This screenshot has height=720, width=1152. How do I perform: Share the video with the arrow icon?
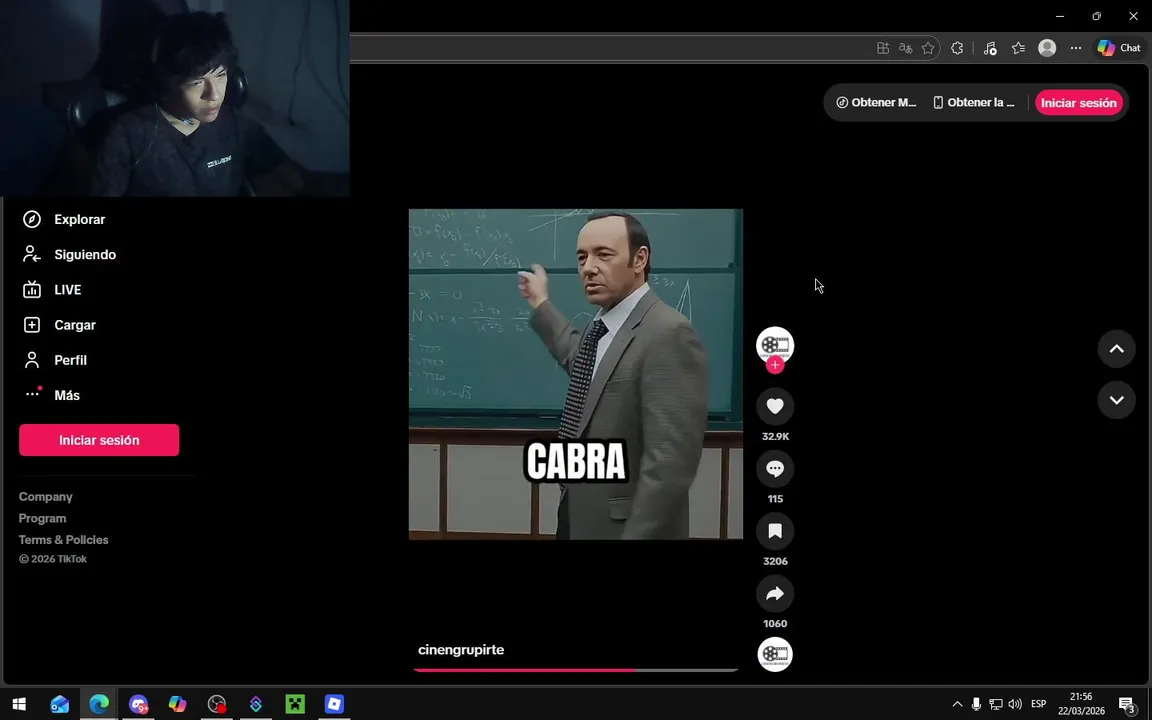pyautogui.click(x=774, y=594)
